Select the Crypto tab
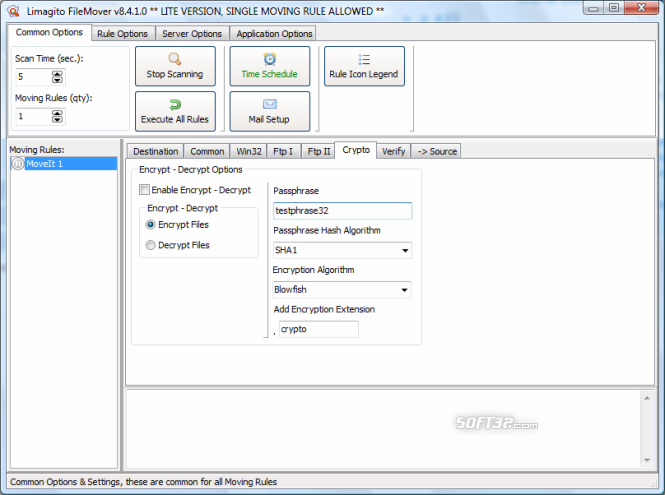 click(356, 150)
